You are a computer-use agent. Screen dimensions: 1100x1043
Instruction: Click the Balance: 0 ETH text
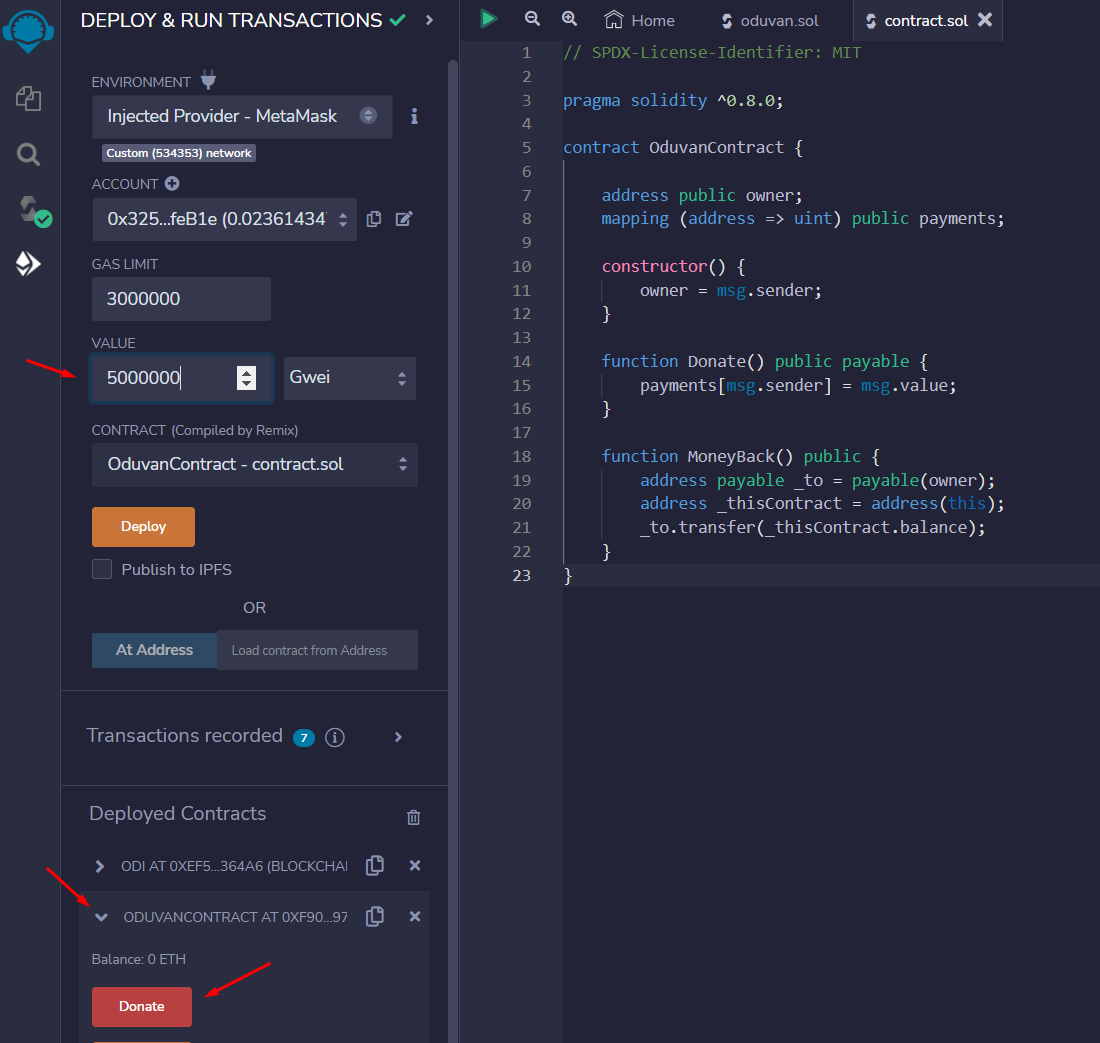coord(139,959)
